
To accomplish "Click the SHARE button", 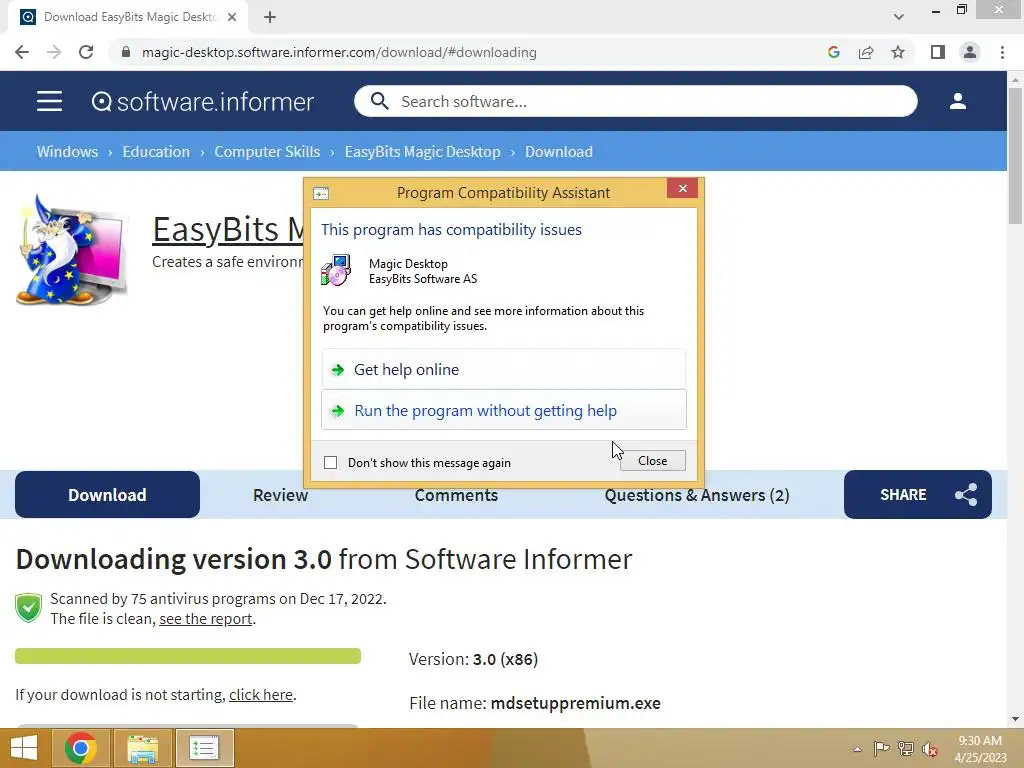I will [917, 494].
